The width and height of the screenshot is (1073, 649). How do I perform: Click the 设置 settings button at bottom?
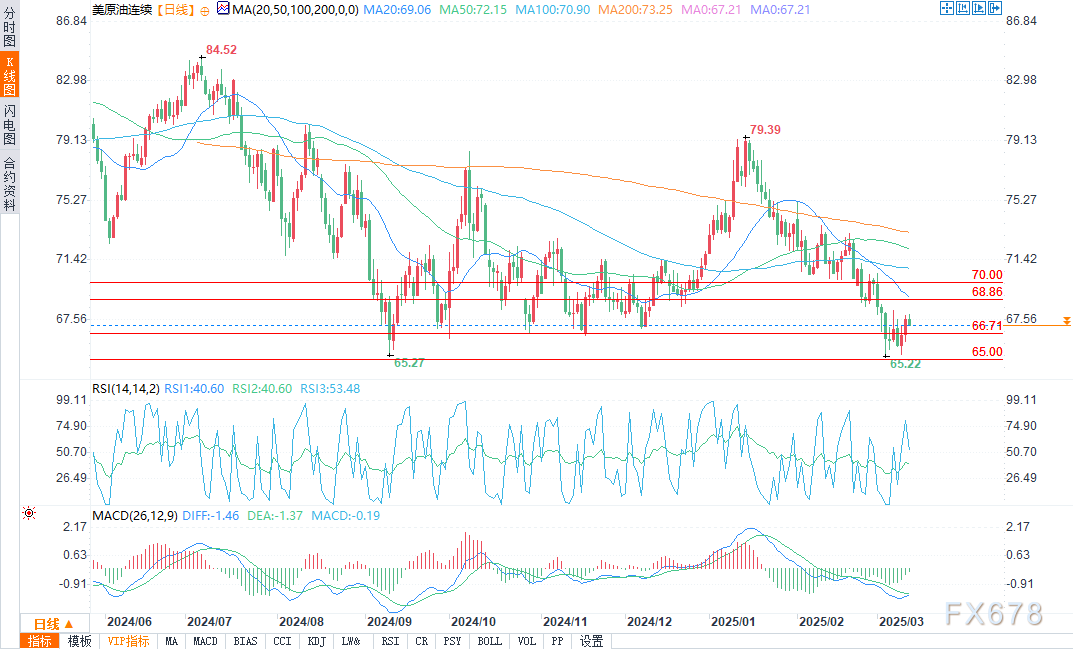click(592, 641)
